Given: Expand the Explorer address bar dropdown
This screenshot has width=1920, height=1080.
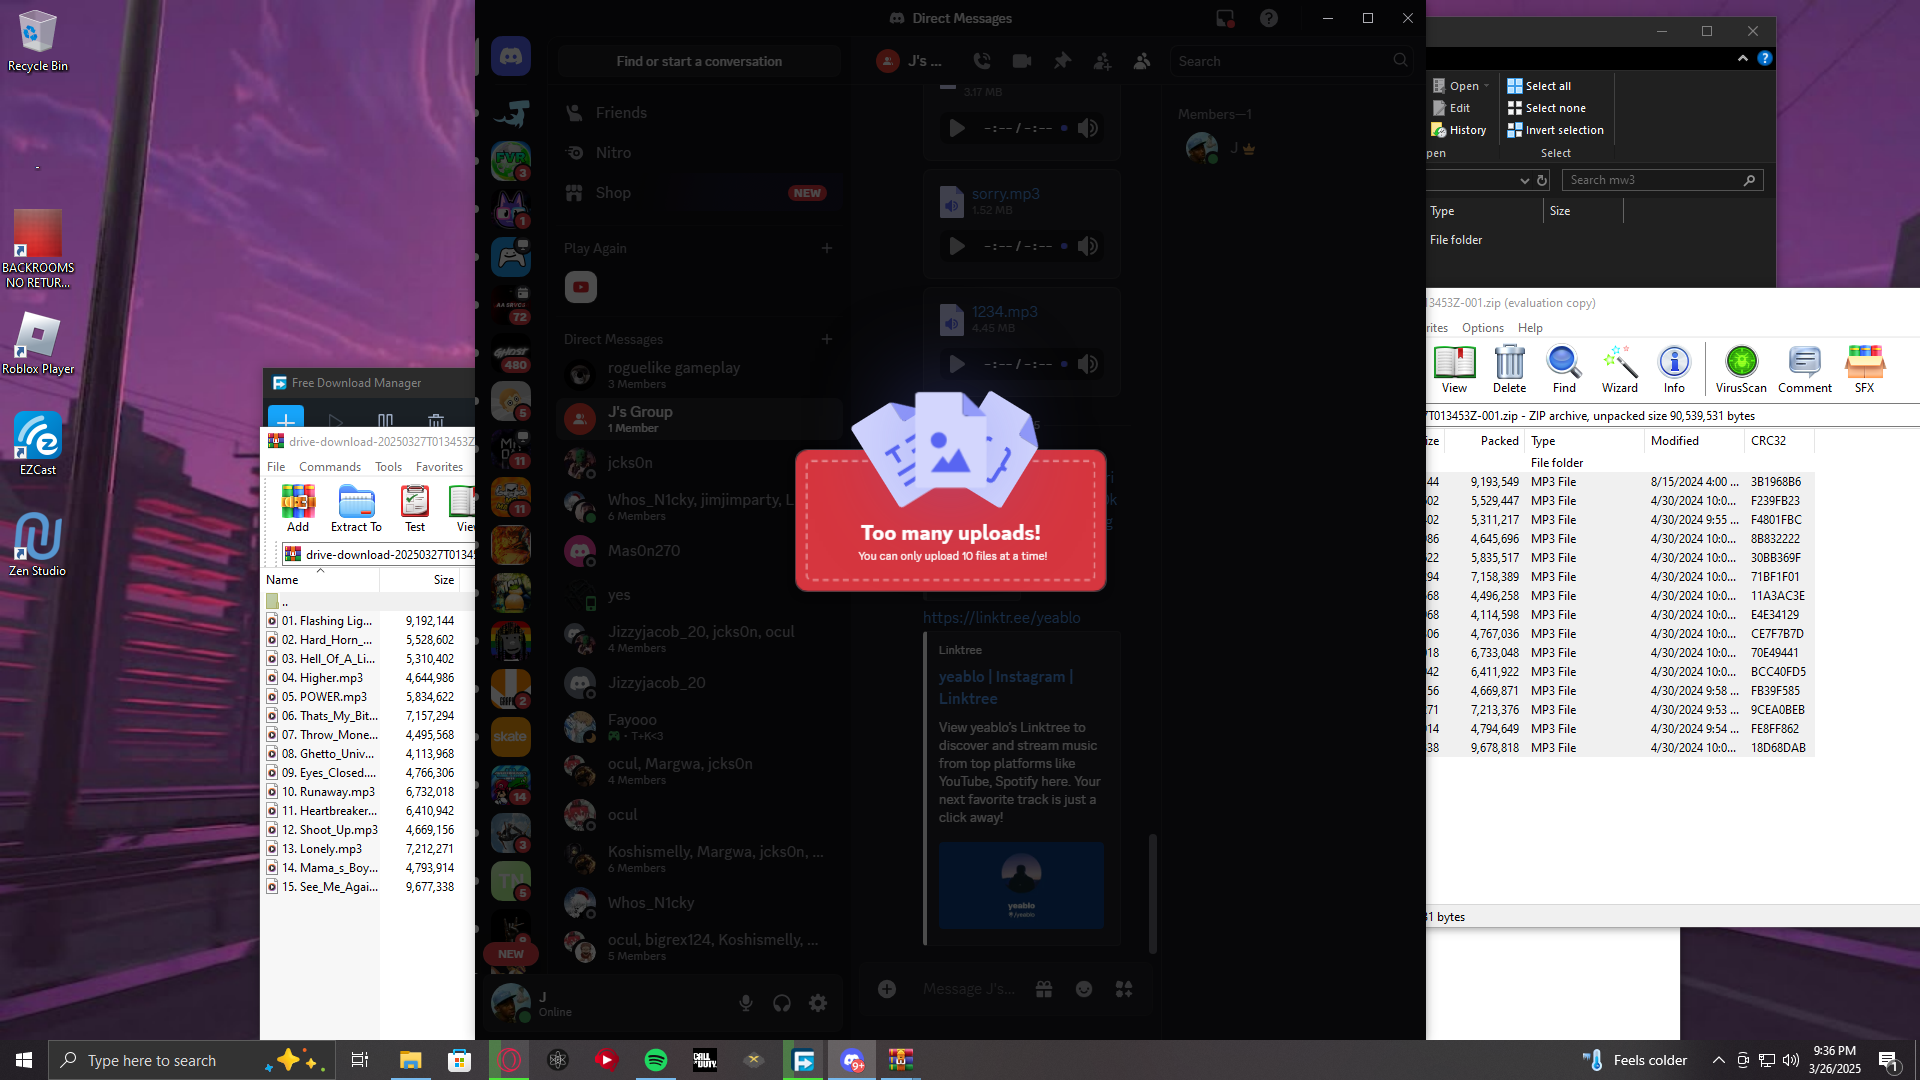Looking at the screenshot, I should tap(1524, 181).
